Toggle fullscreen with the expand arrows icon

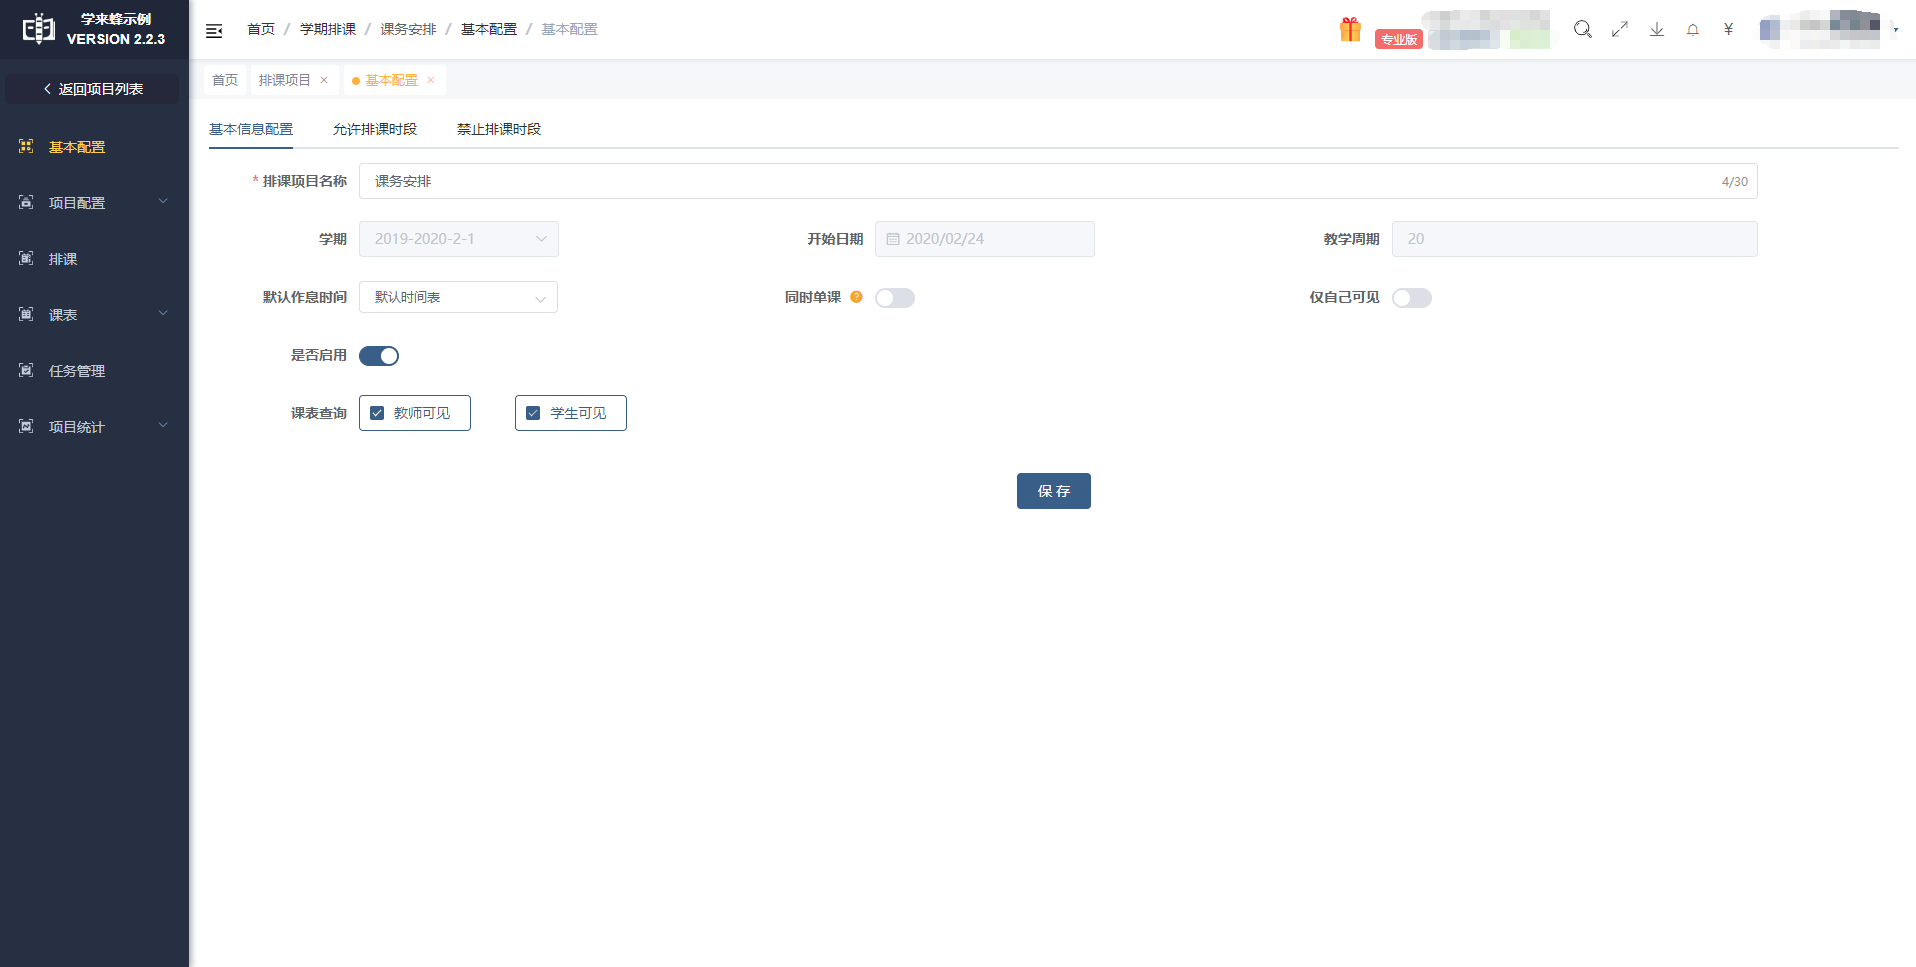pyautogui.click(x=1620, y=29)
